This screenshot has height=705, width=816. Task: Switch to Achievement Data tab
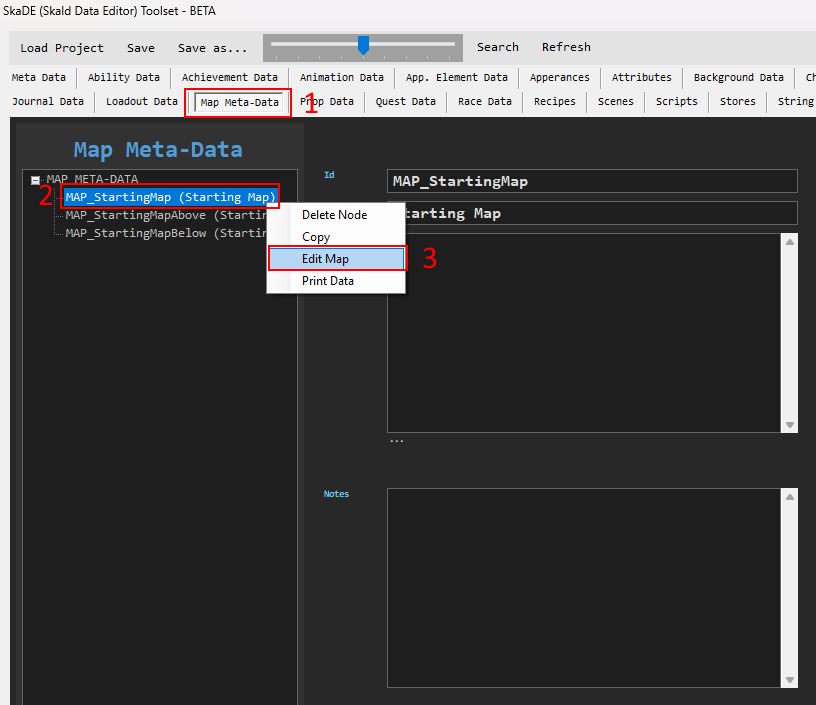tap(230, 78)
